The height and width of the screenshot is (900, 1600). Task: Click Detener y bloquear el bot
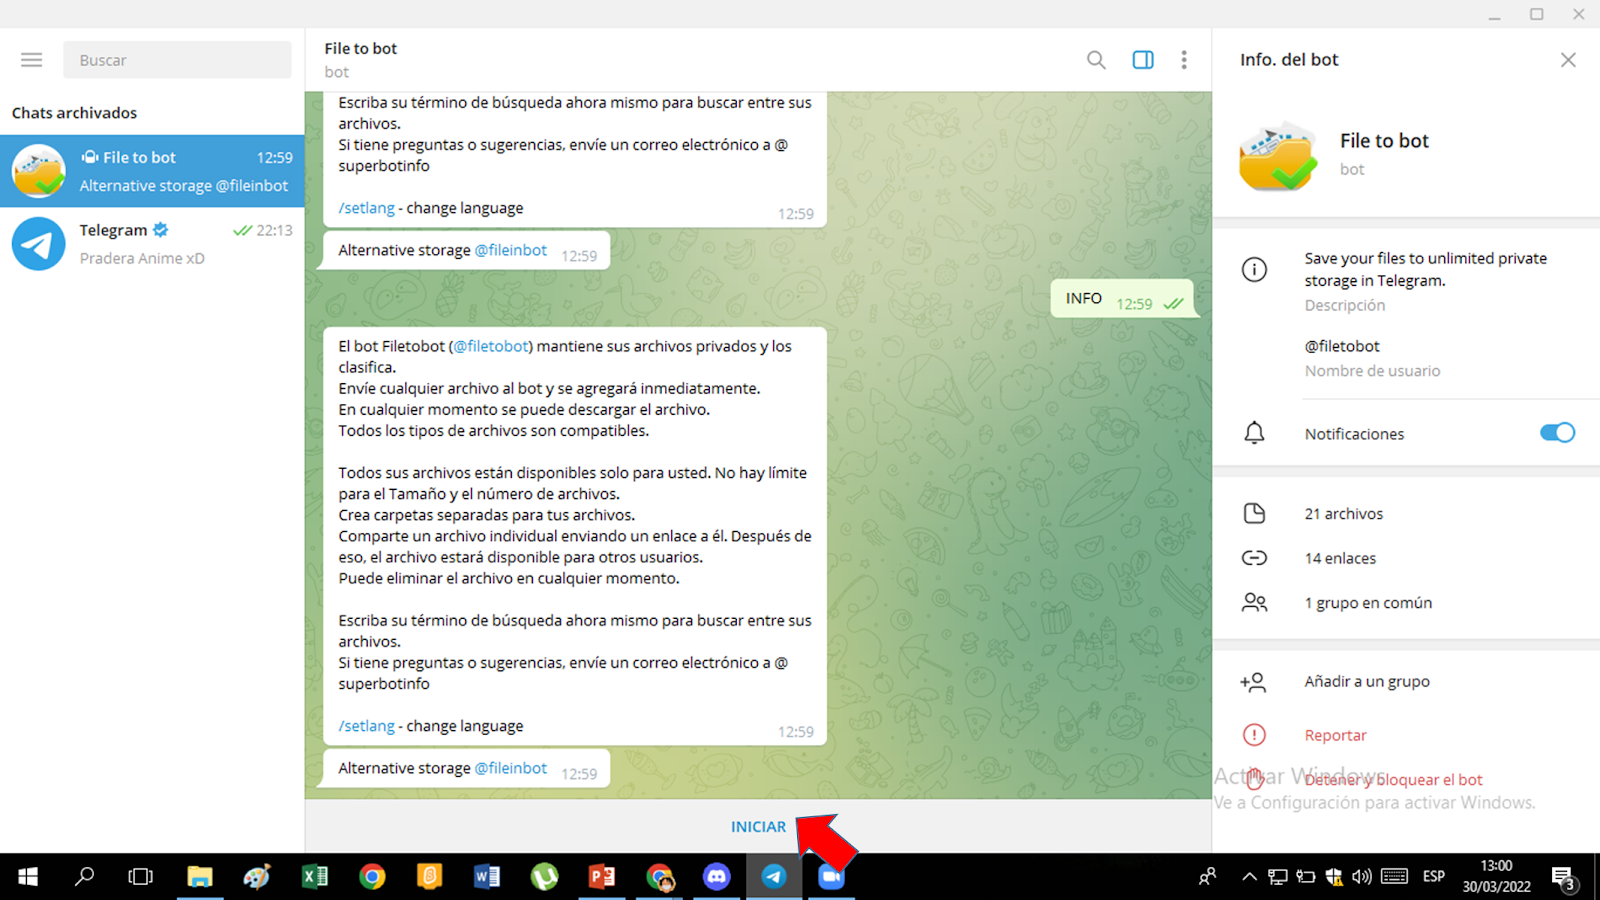pos(1393,780)
